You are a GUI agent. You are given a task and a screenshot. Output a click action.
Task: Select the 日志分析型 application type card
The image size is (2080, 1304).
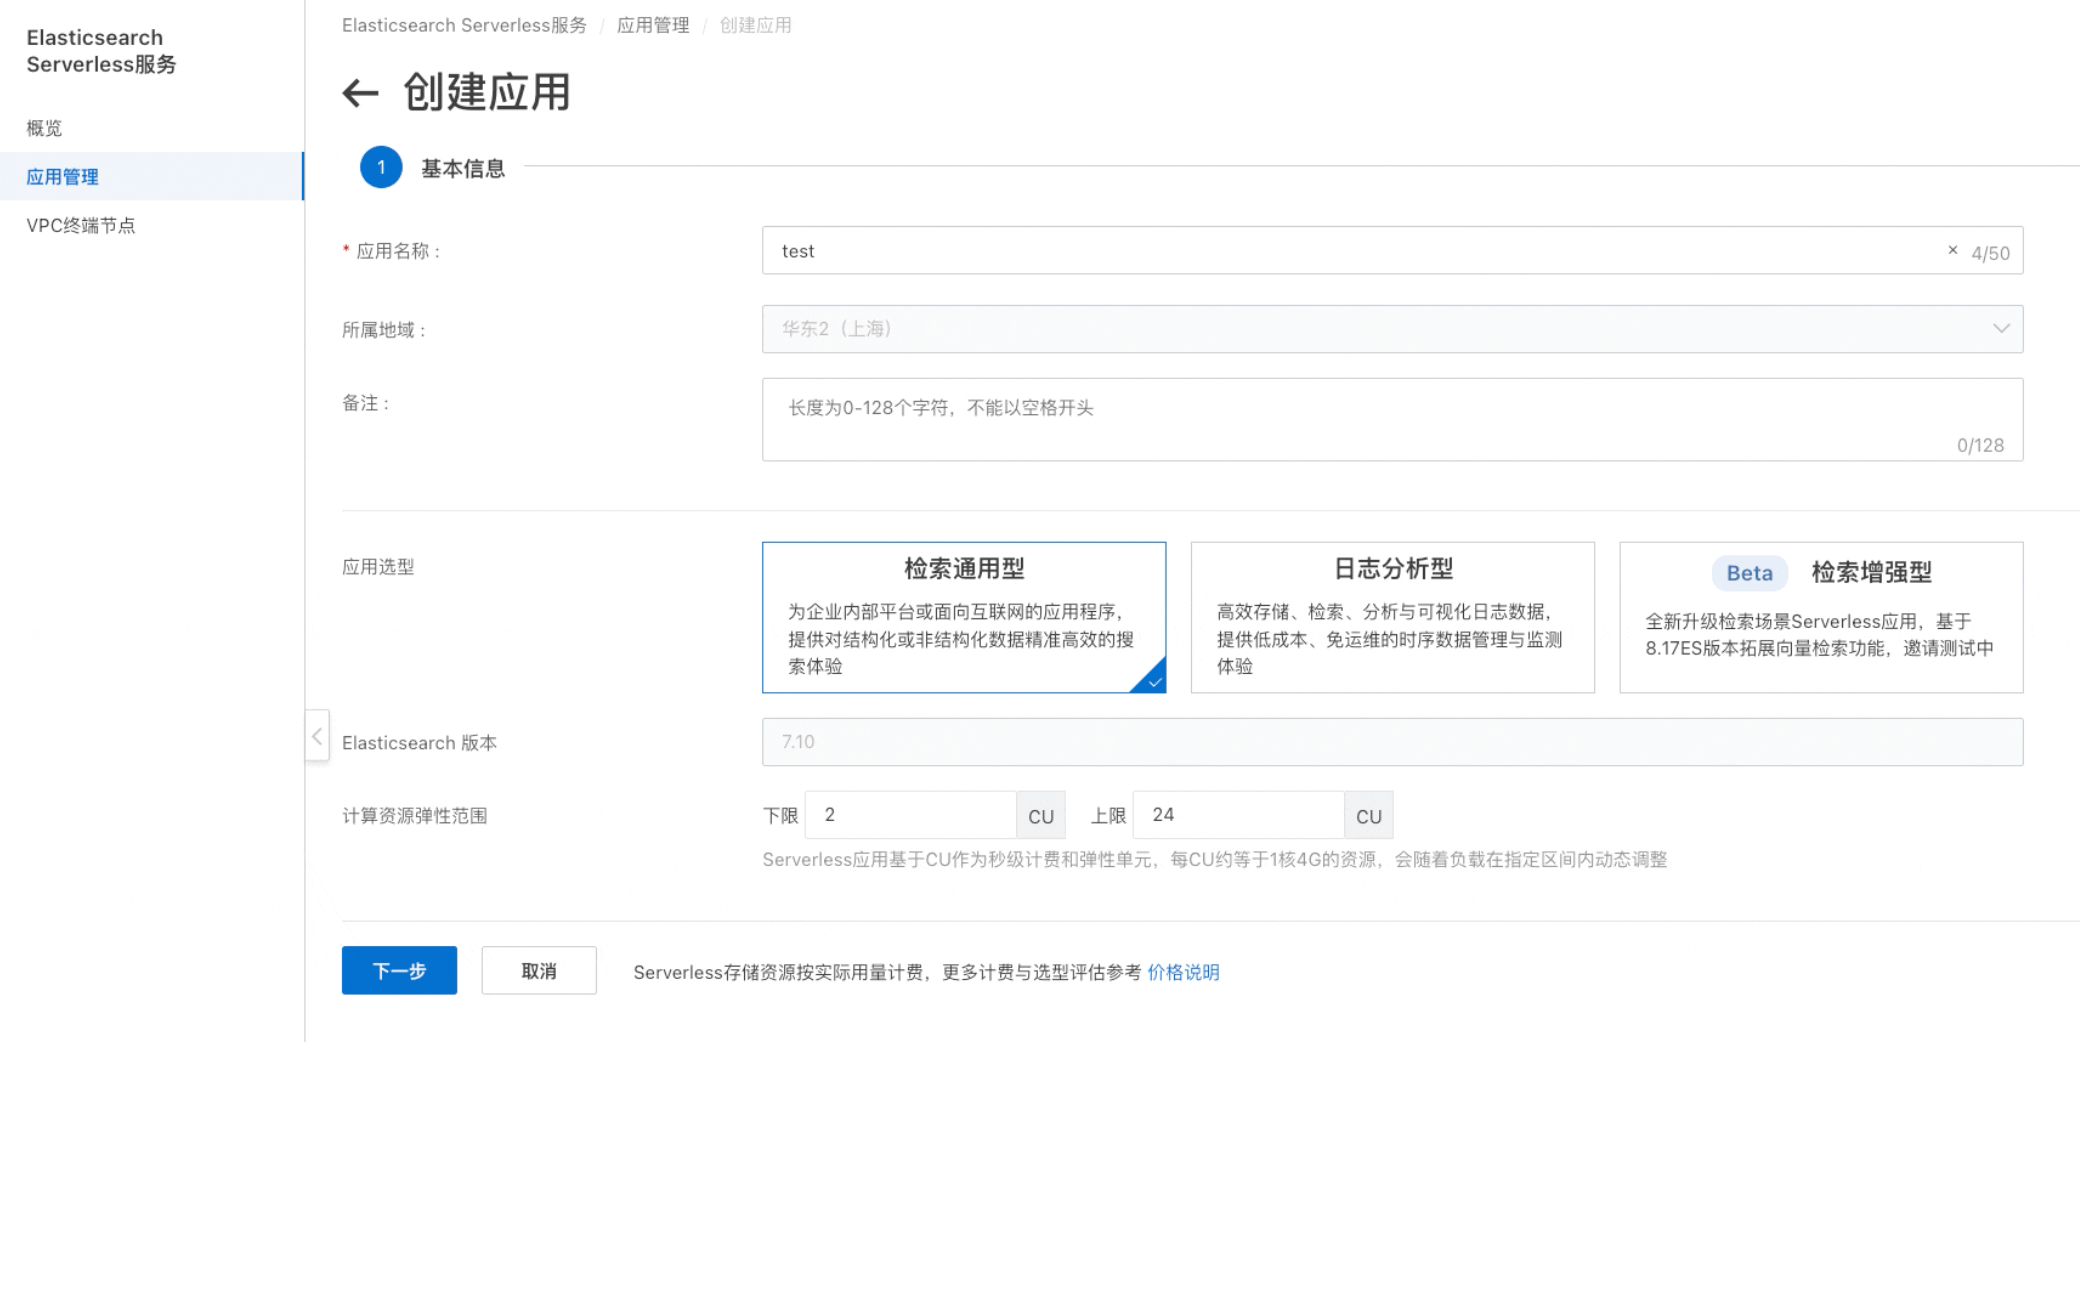tap(1392, 617)
